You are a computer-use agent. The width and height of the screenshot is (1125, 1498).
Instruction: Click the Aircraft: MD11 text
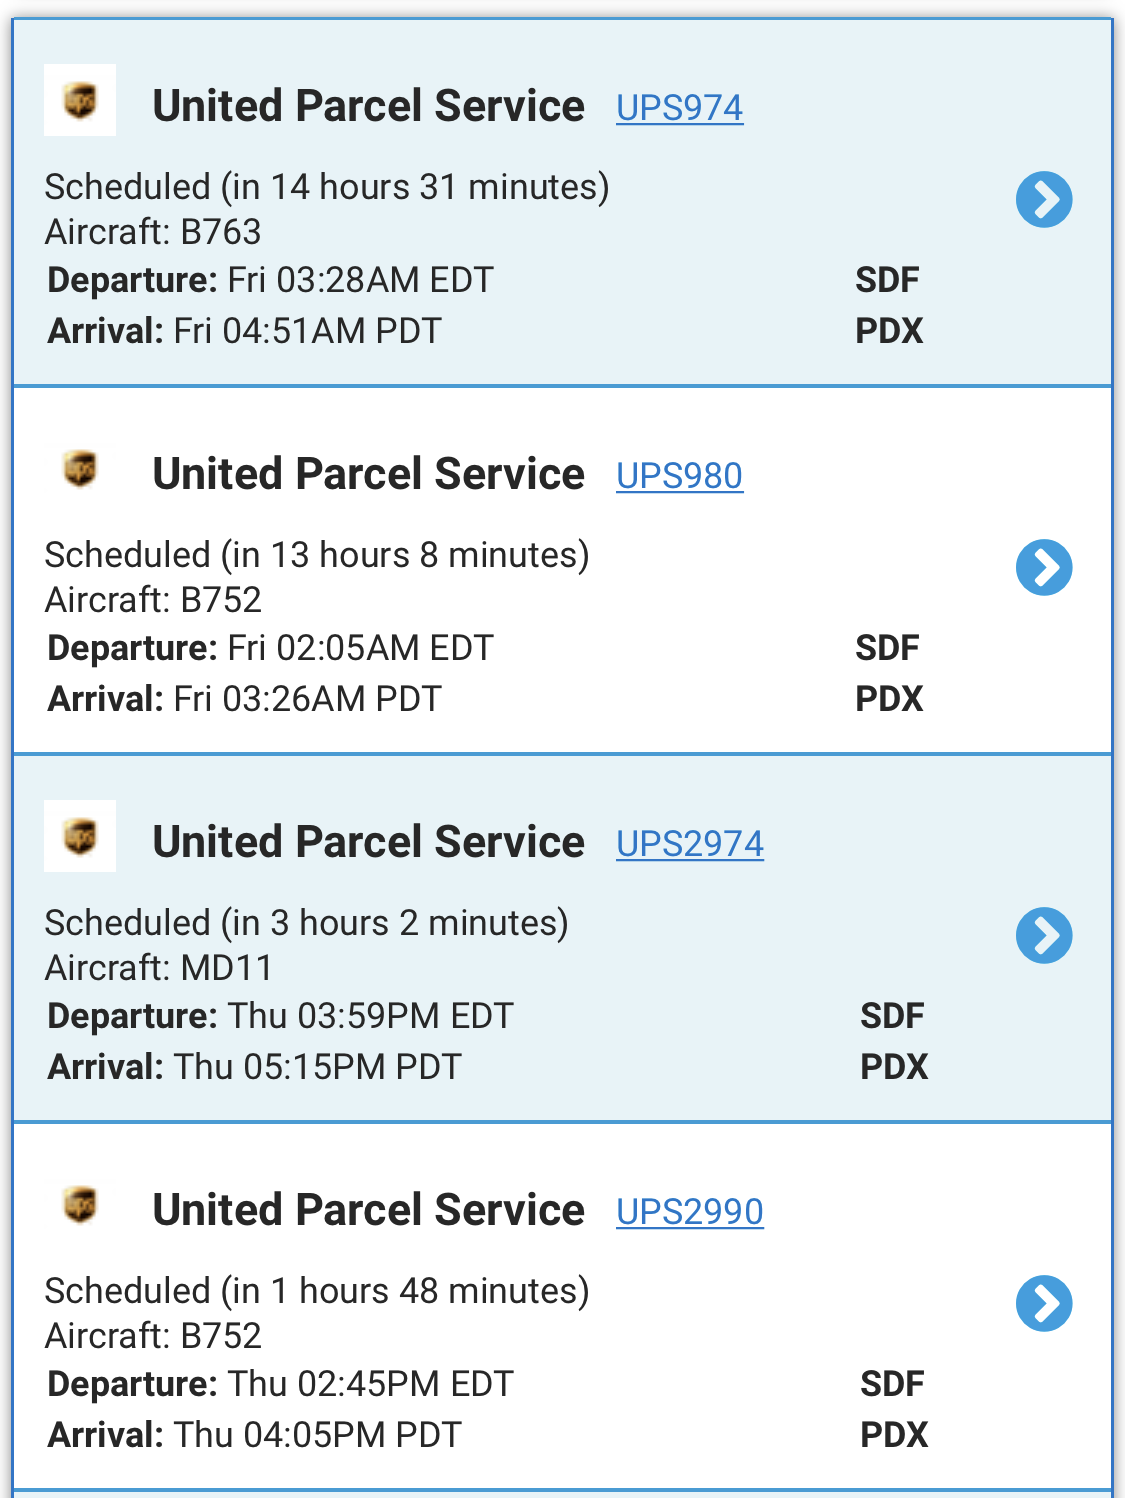coord(159,968)
